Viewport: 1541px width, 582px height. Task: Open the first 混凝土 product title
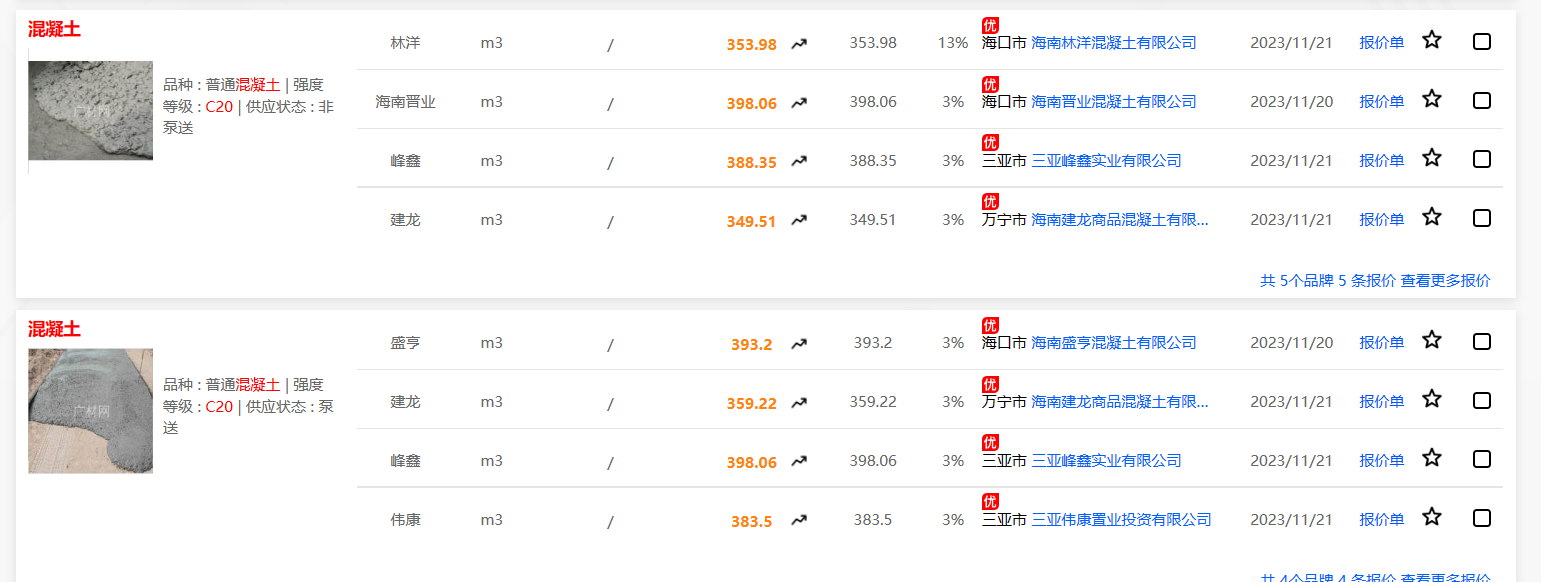(54, 30)
